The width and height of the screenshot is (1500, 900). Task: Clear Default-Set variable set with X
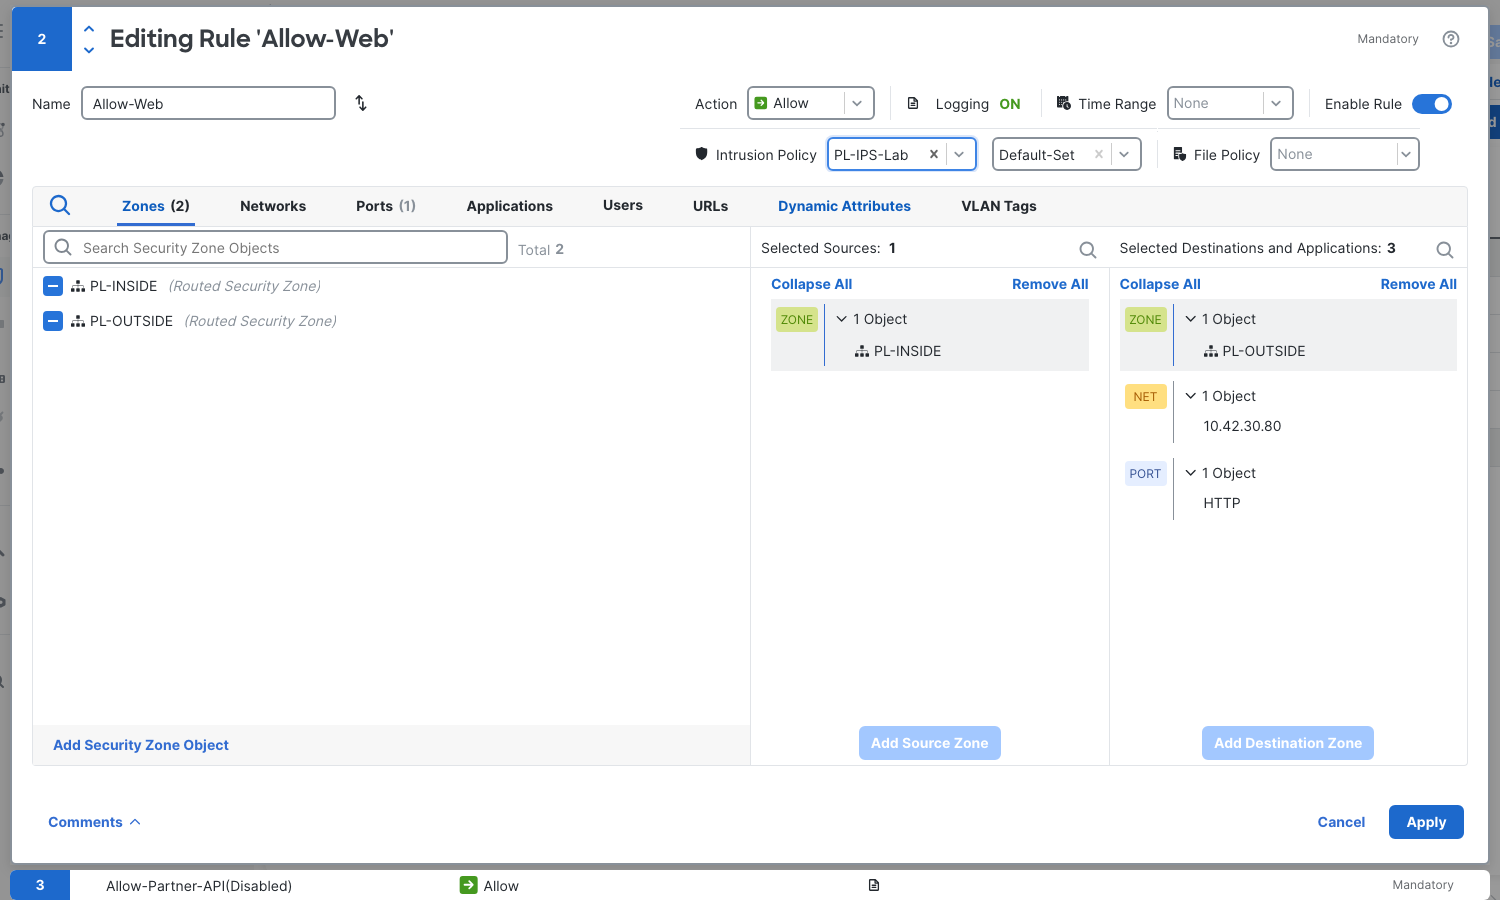pos(1099,154)
